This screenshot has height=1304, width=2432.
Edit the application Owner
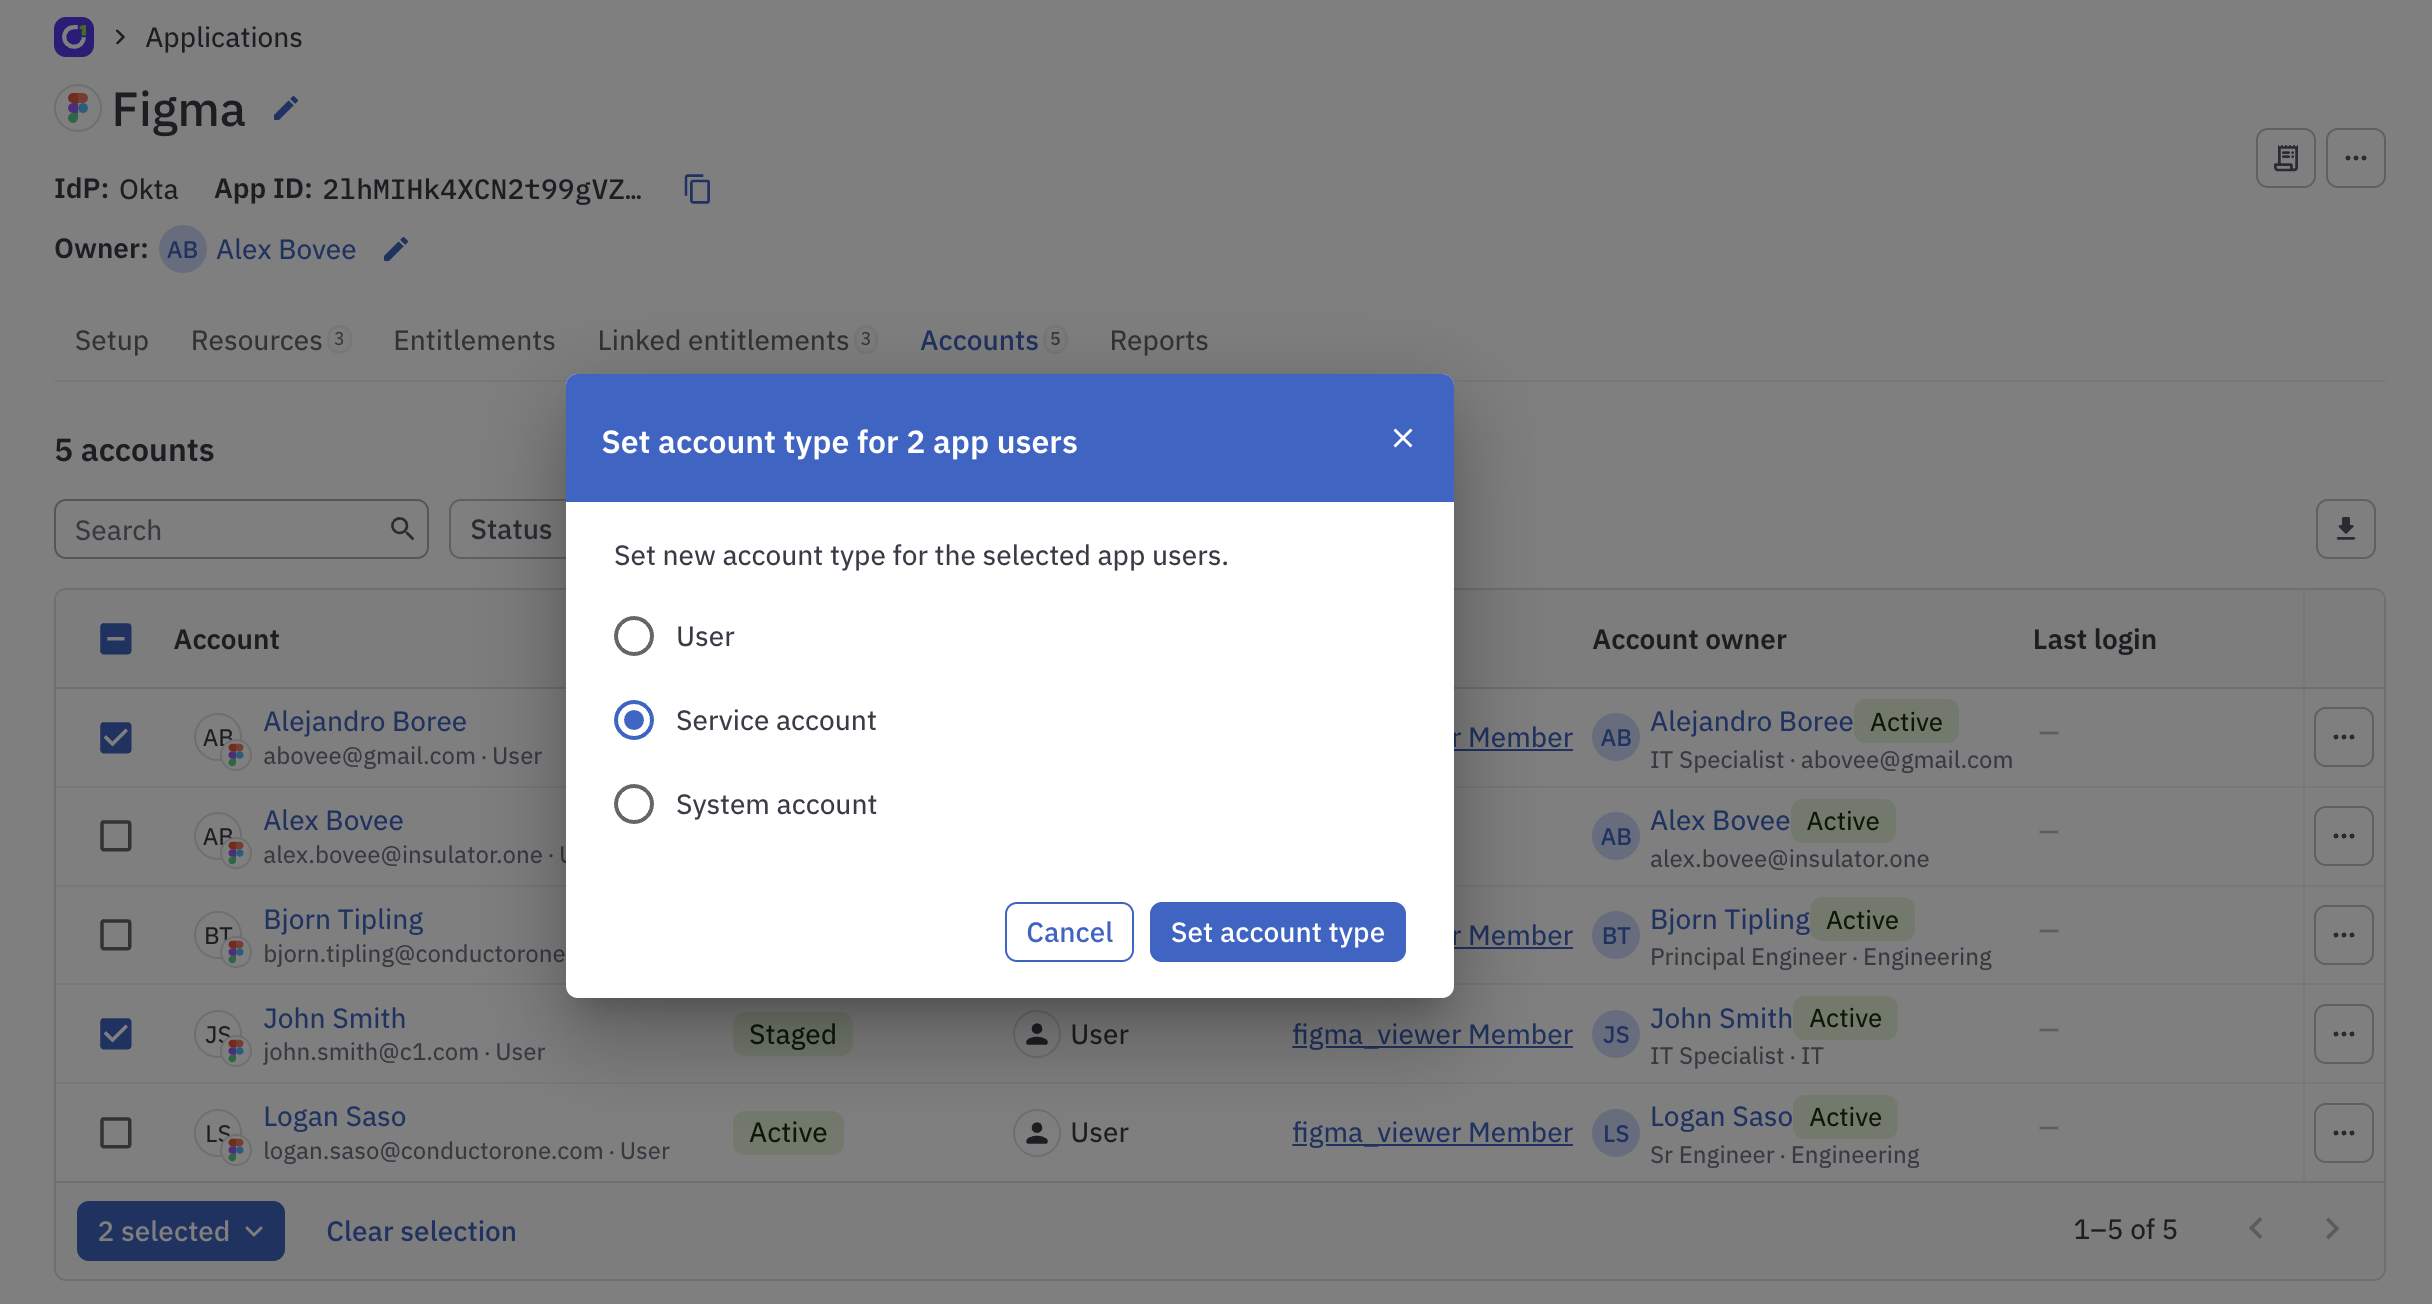coord(396,249)
